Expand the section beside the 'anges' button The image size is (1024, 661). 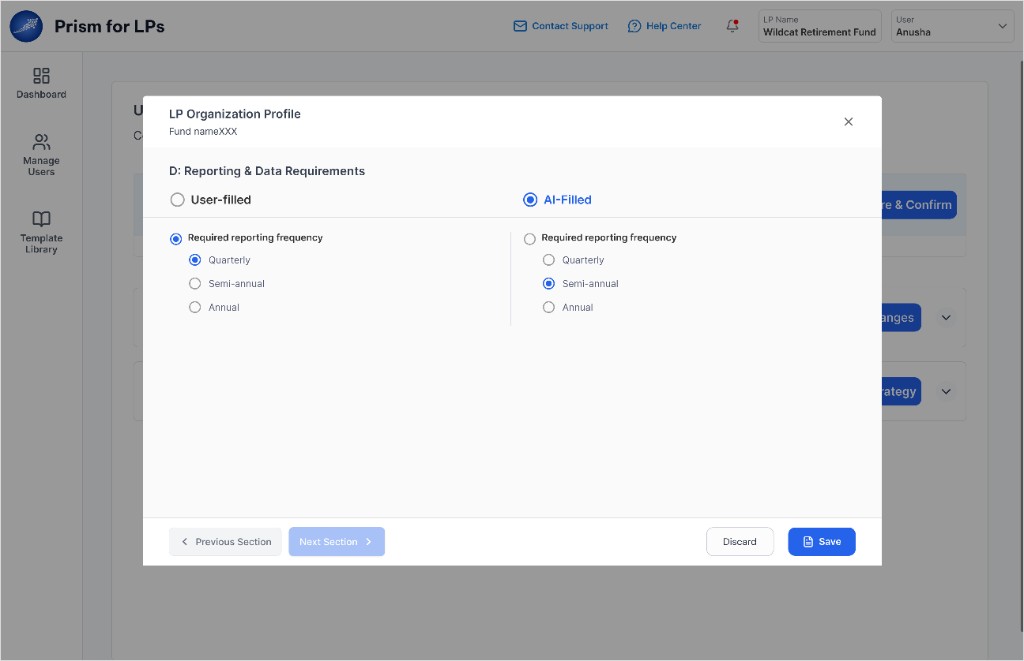pyautogui.click(x=946, y=318)
